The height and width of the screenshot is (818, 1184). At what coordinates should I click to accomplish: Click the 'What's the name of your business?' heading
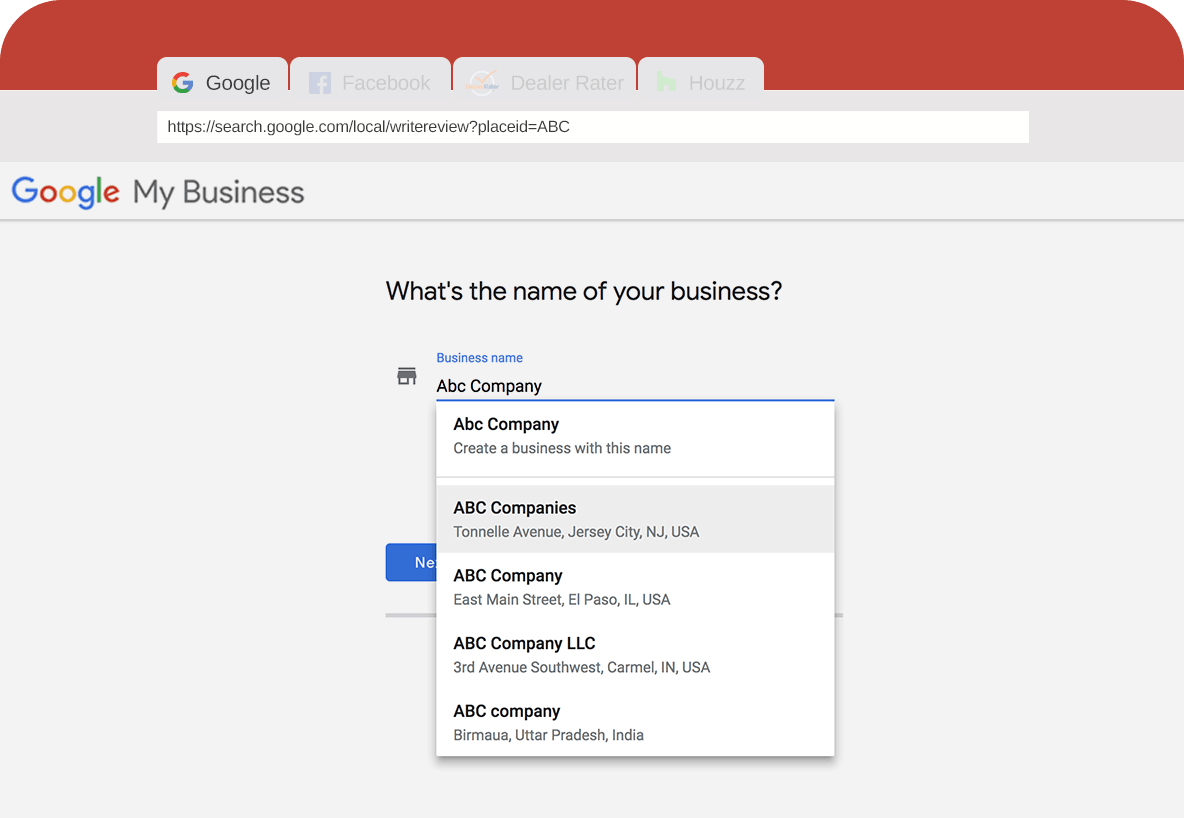pos(584,292)
